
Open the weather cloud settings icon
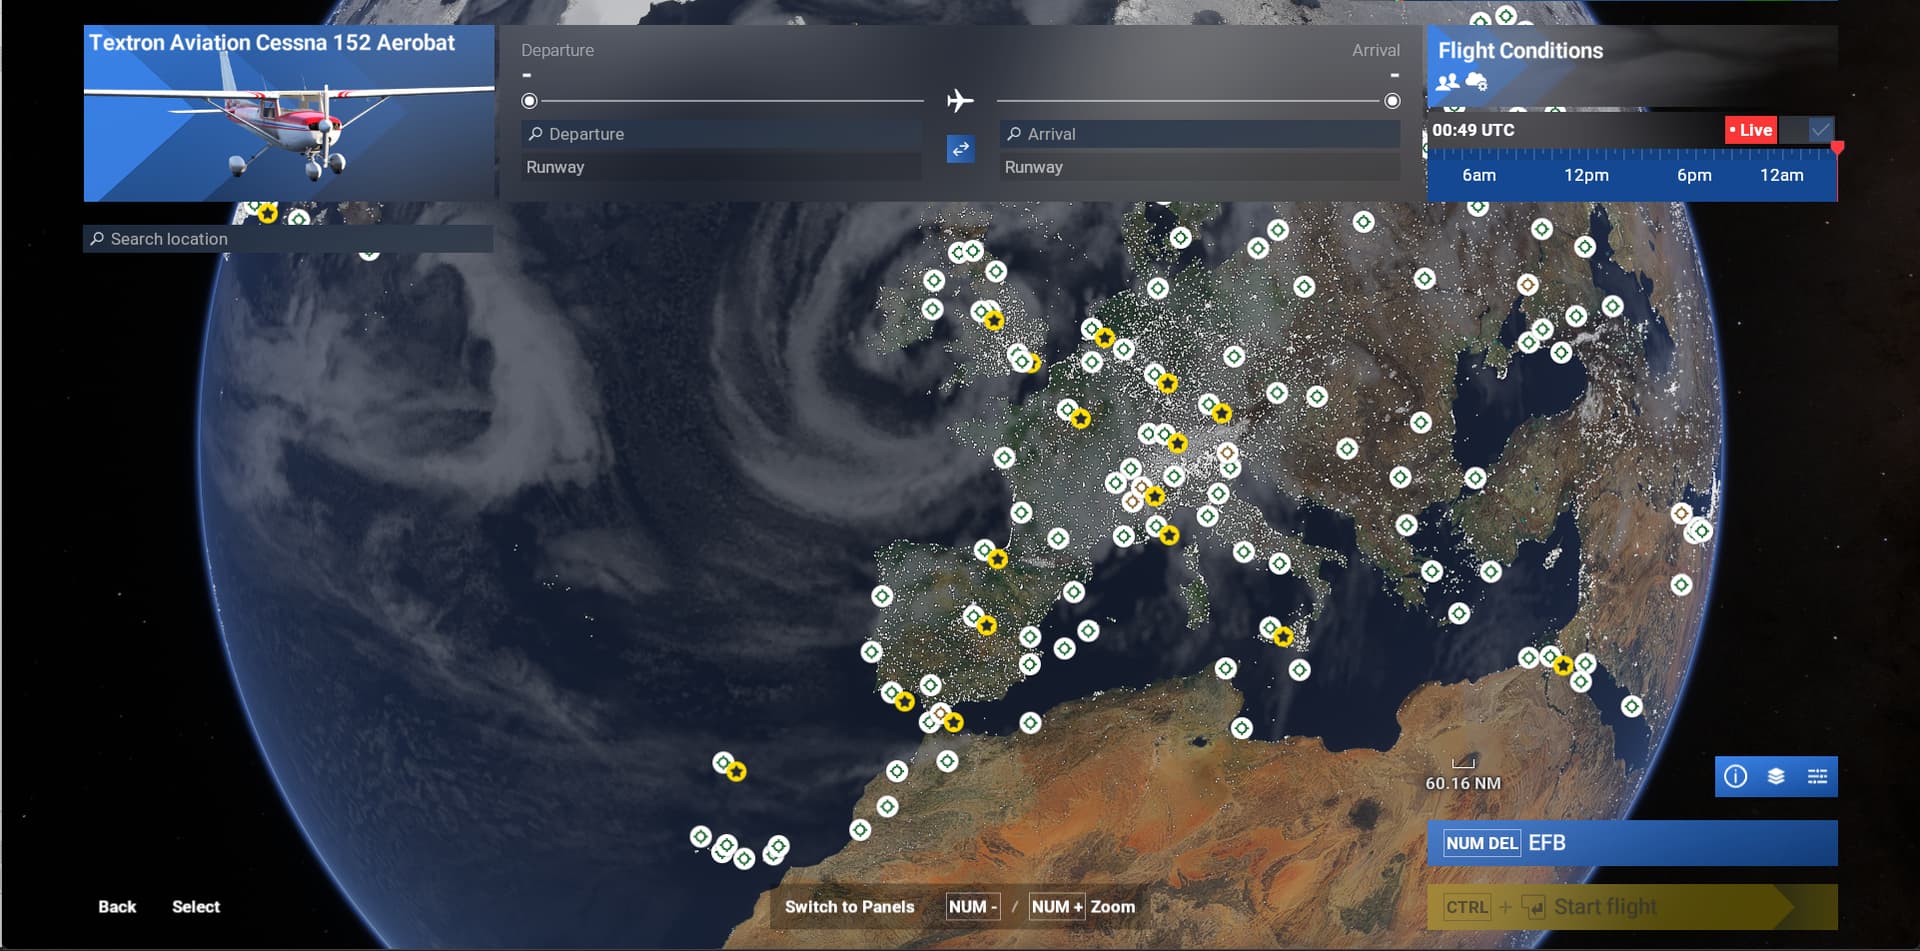(1476, 82)
